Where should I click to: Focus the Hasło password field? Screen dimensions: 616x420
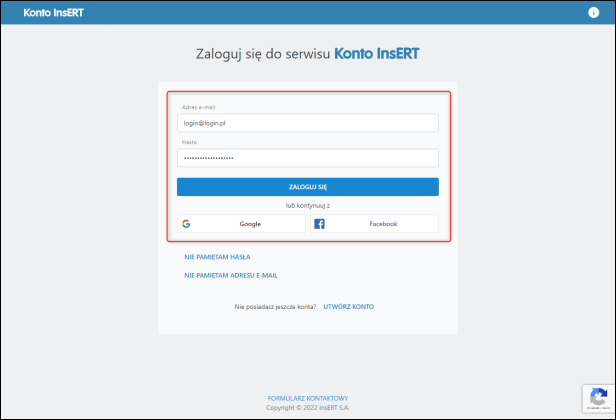click(308, 158)
